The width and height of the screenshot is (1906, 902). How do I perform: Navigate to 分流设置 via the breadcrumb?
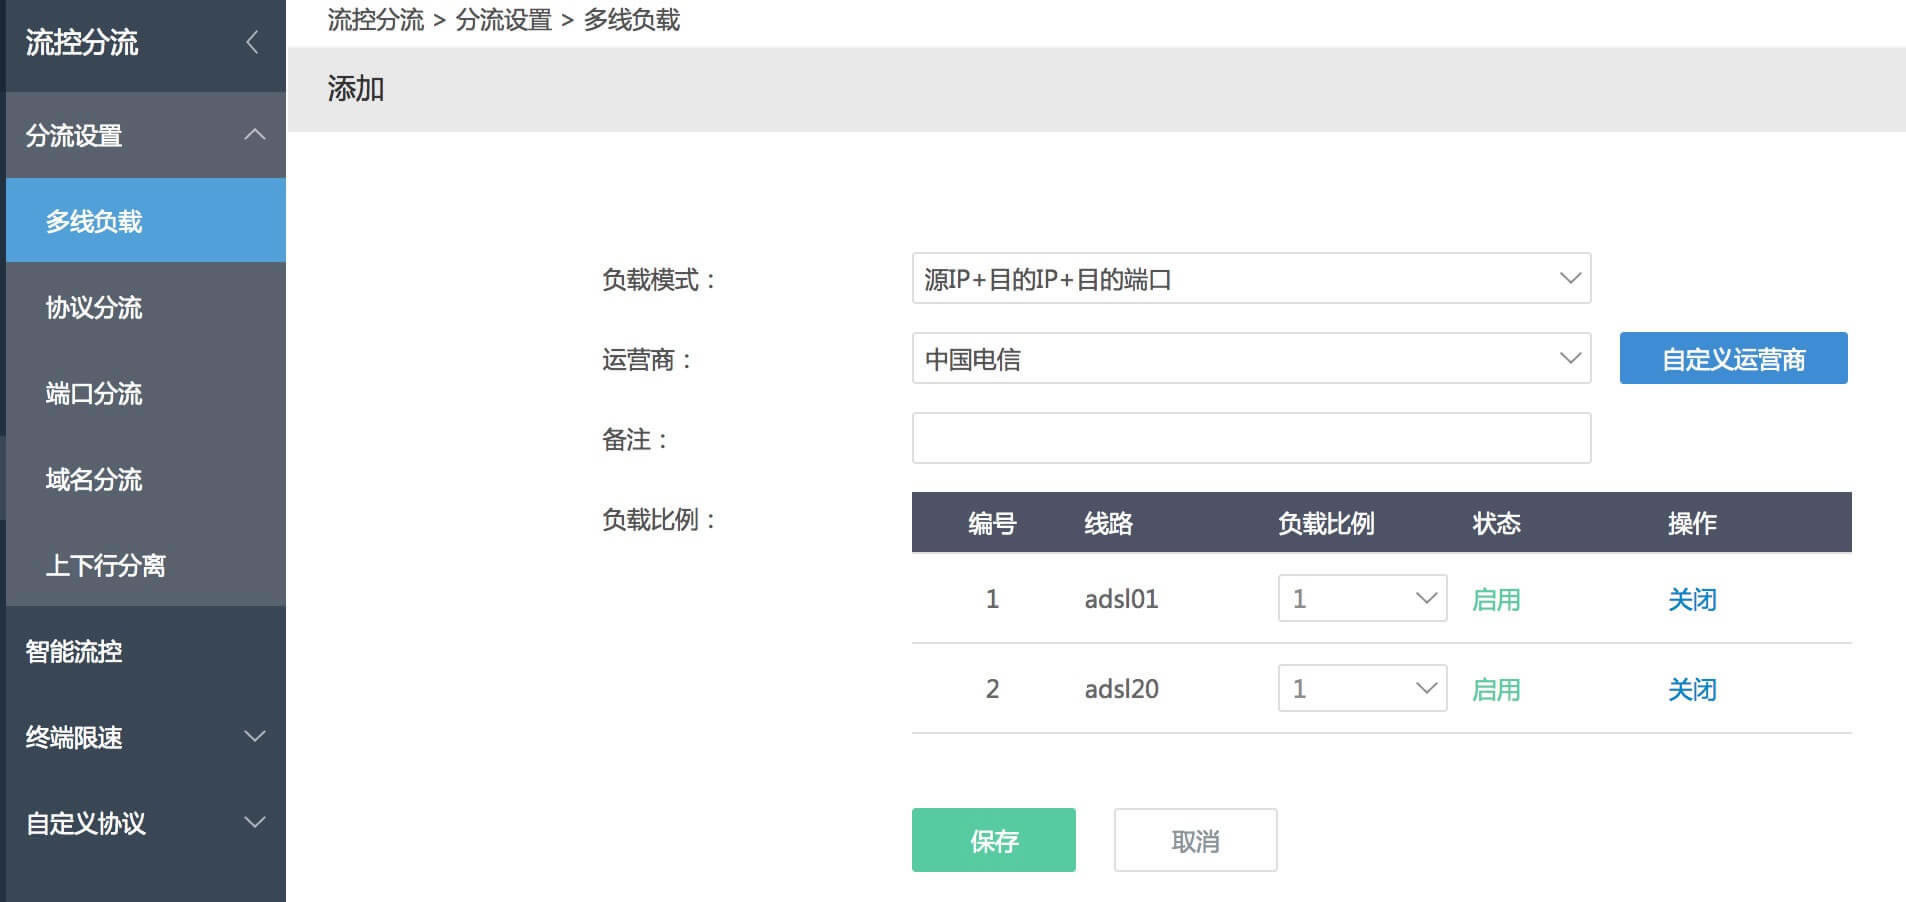[x=502, y=20]
